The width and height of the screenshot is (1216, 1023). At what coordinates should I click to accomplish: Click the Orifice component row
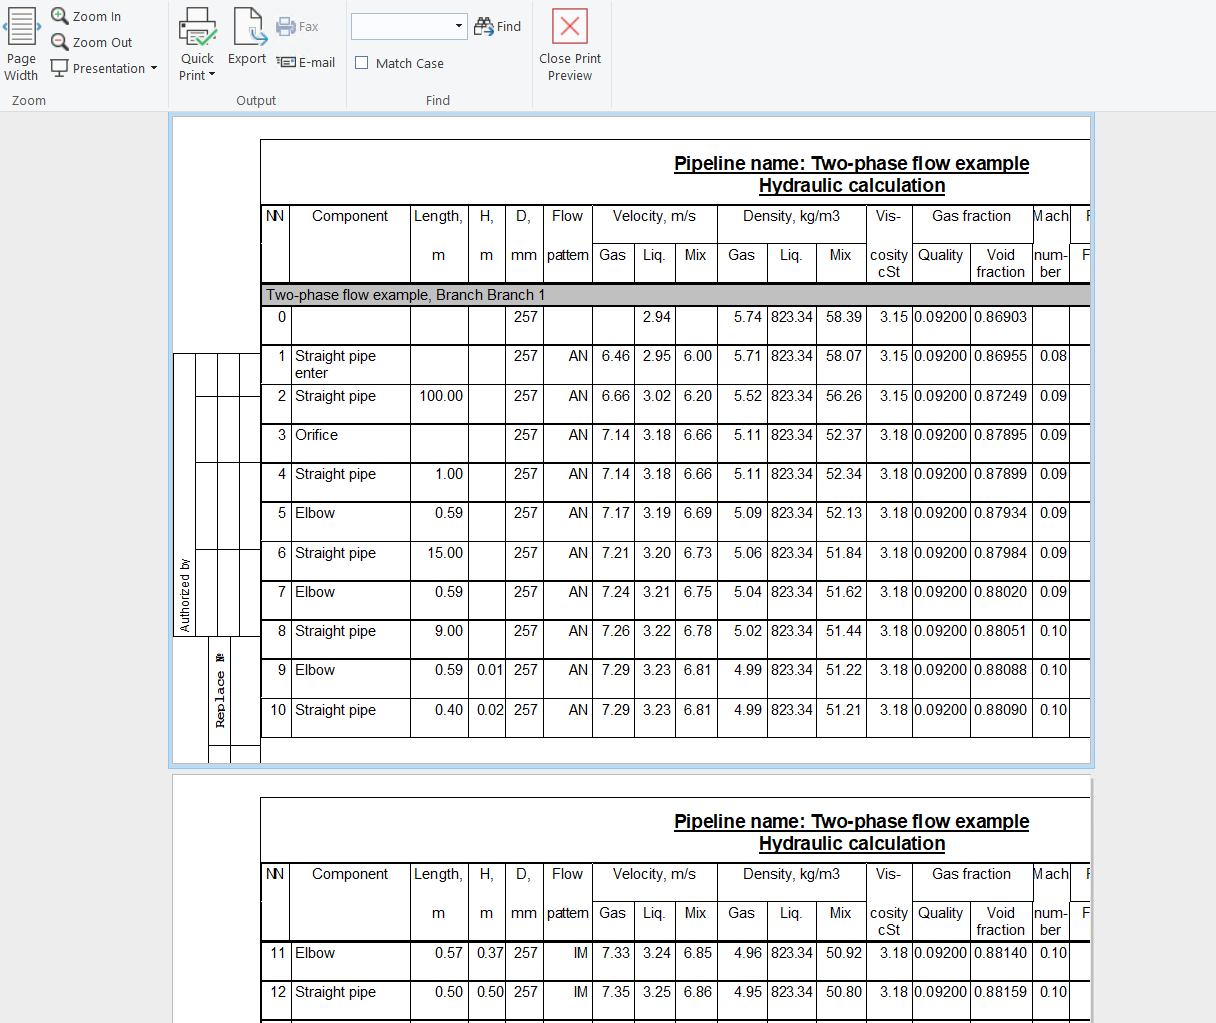(316, 435)
